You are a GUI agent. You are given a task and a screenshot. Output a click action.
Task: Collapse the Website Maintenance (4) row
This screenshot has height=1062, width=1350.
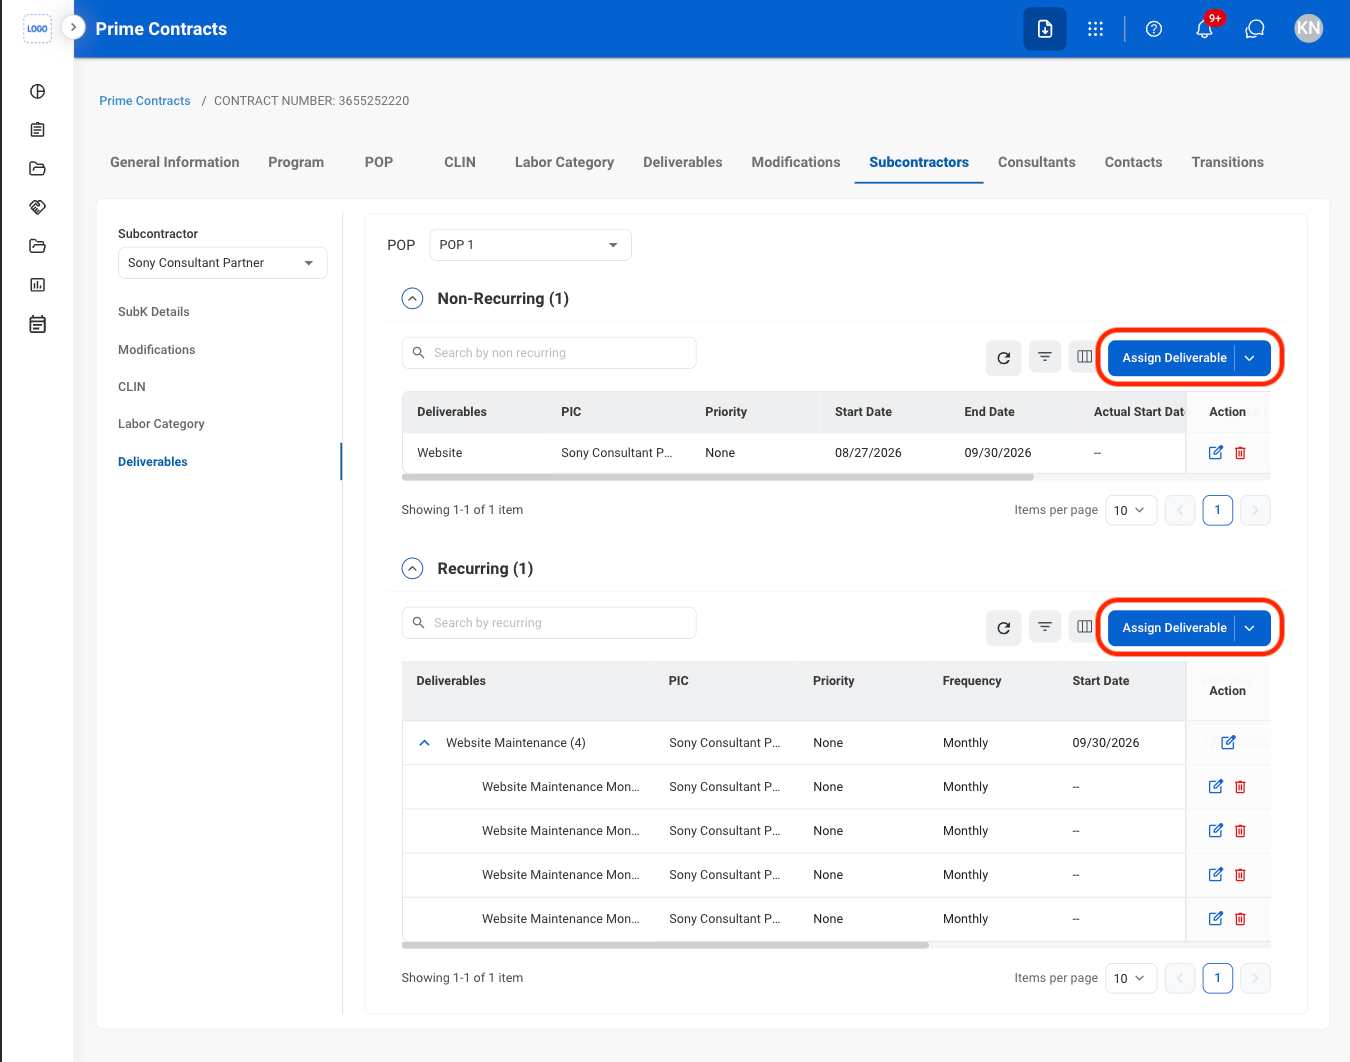424,743
